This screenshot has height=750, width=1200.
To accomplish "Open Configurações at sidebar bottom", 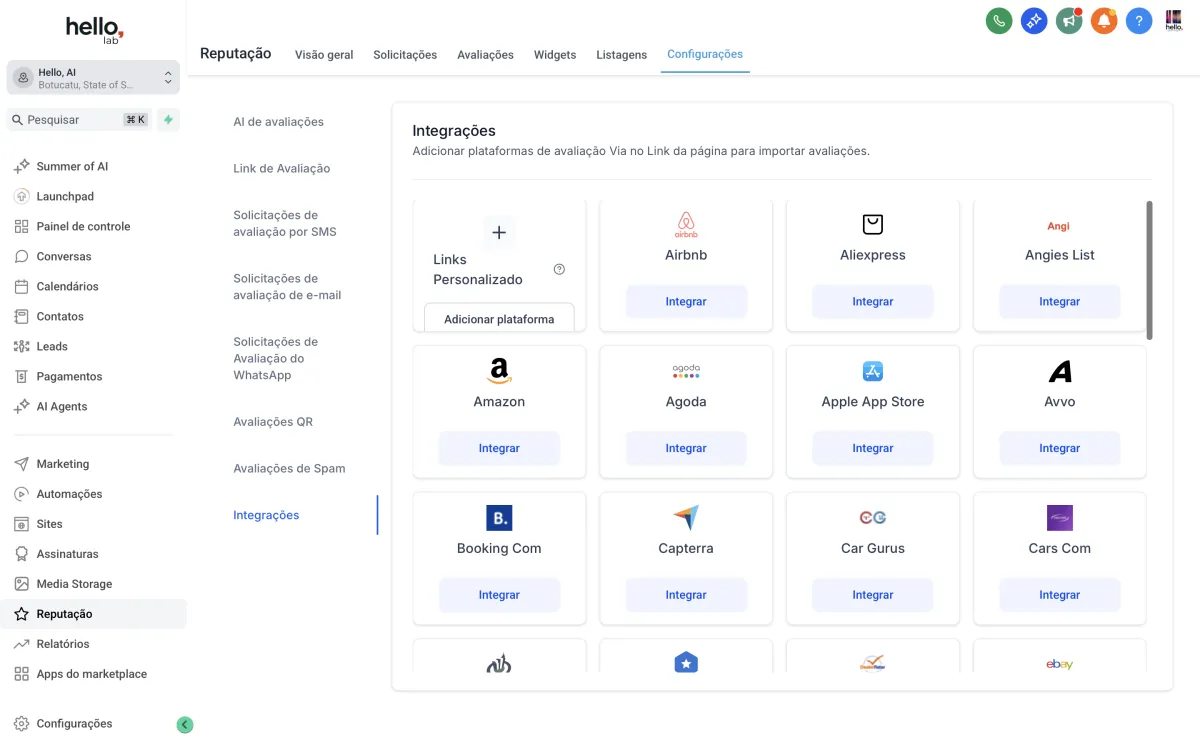I will tap(74, 724).
